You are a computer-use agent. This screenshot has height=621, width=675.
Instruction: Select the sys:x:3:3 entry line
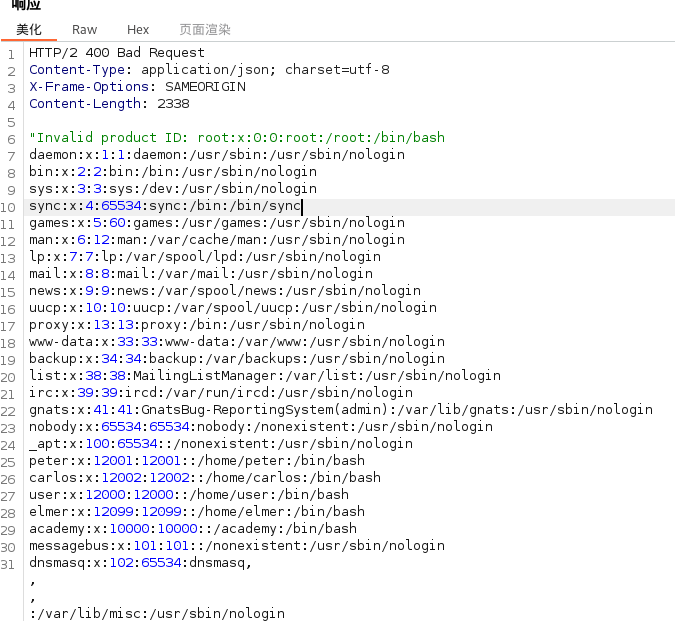(173, 188)
